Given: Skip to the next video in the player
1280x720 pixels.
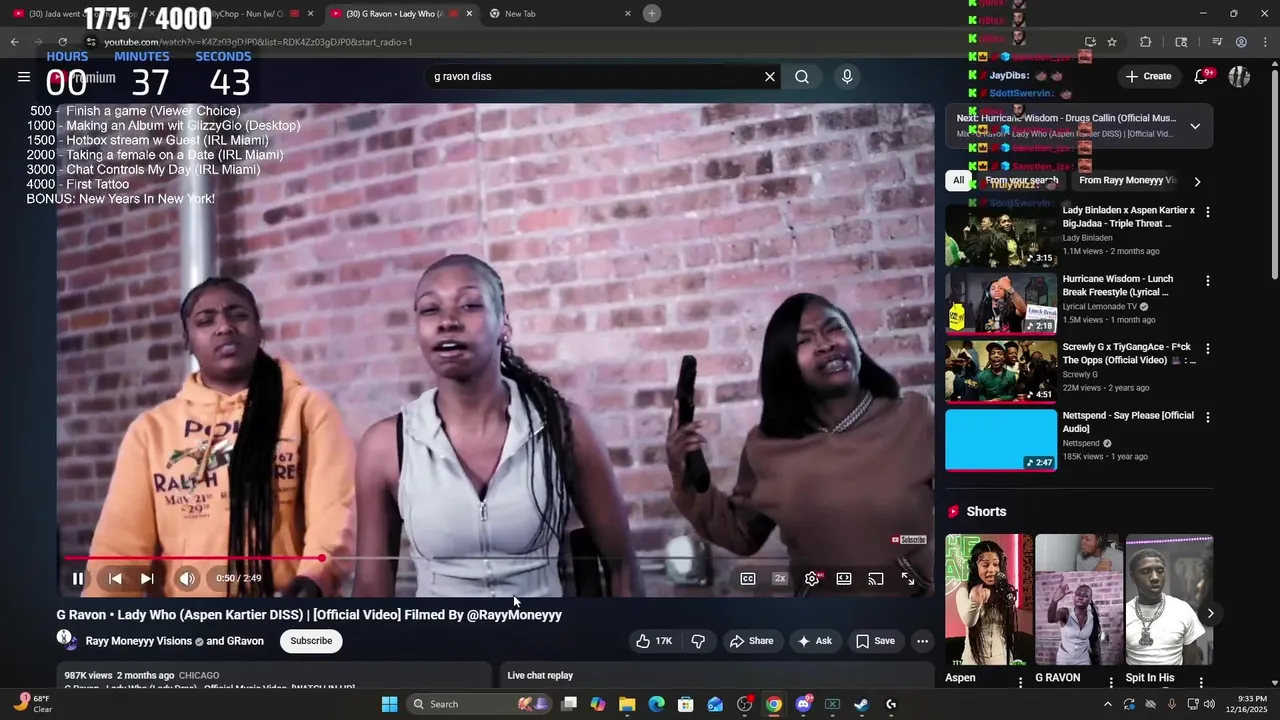Looking at the screenshot, I should pyautogui.click(x=147, y=578).
